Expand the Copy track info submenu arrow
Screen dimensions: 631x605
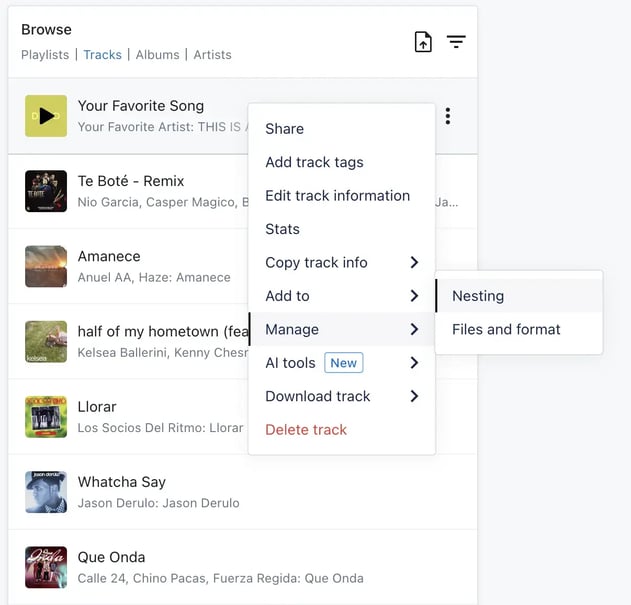414,263
